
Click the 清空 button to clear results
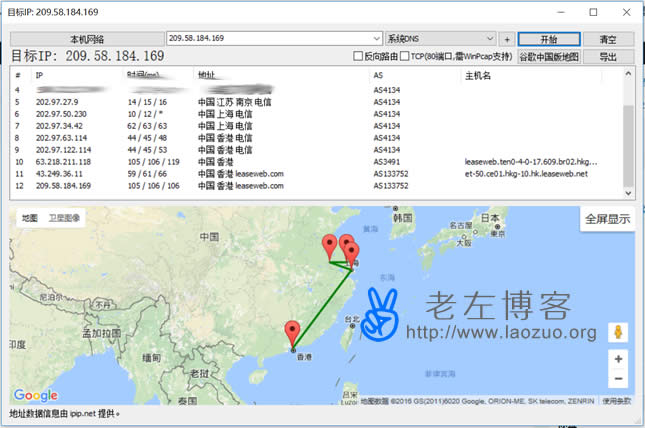click(608, 38)
